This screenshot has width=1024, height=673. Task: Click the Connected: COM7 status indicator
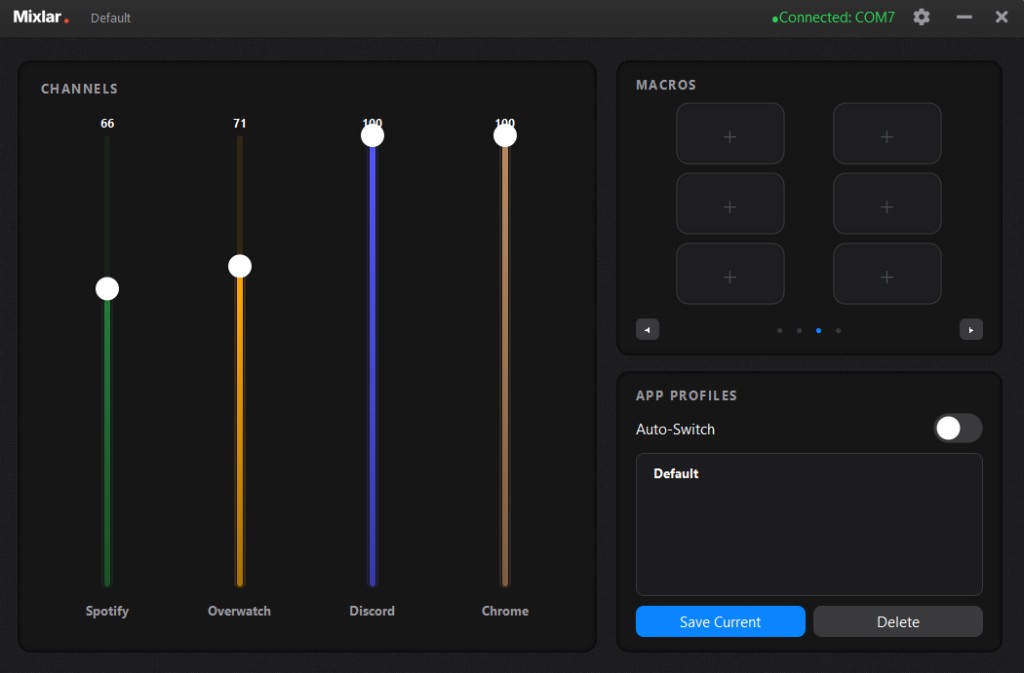click(833, 17)
